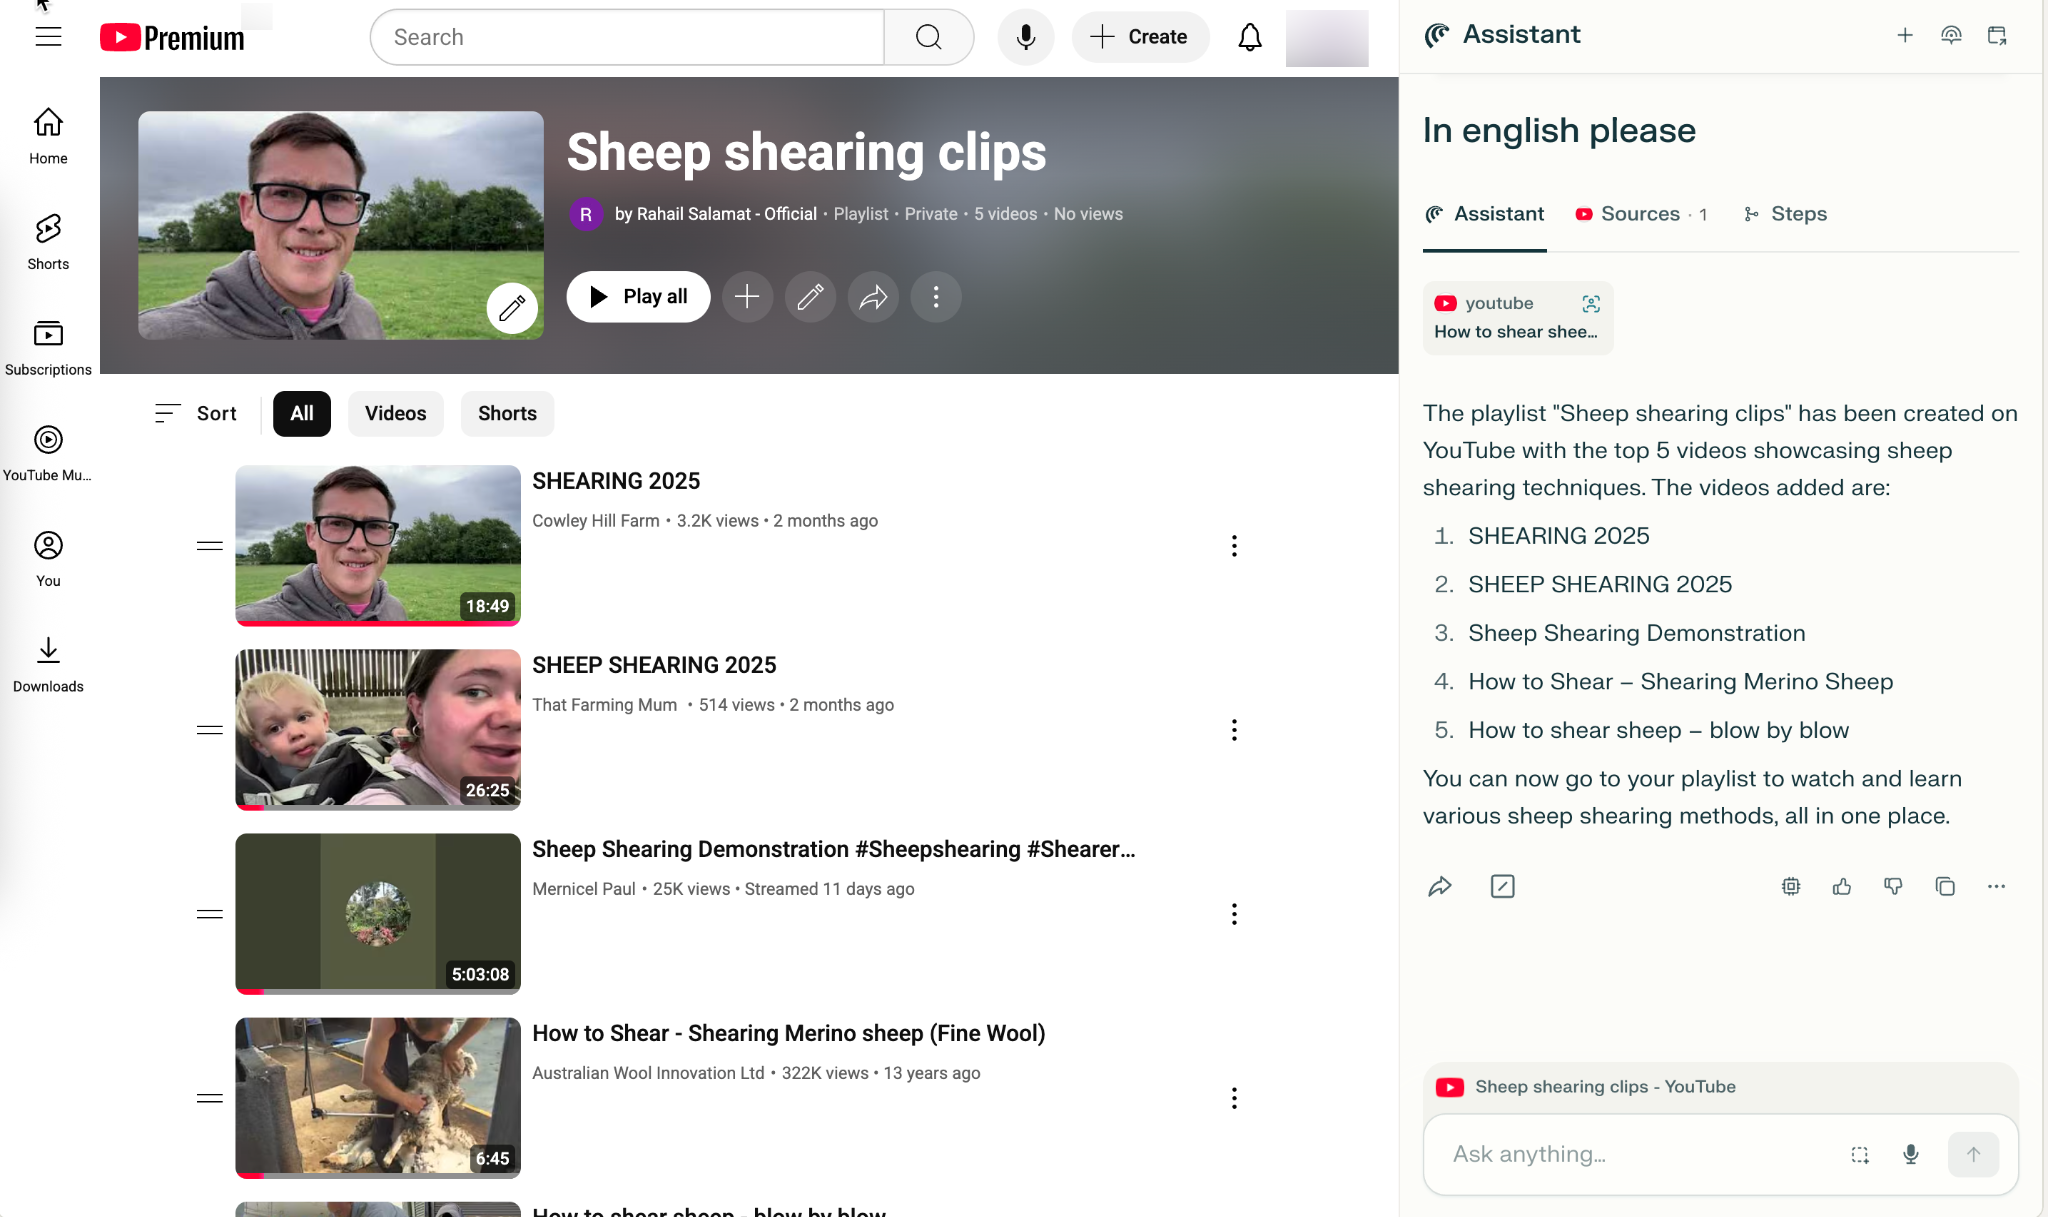Open options for SHEARING 2025 video
The width and height of the screenshot is (2048, 1217).
click(1234, 545)
